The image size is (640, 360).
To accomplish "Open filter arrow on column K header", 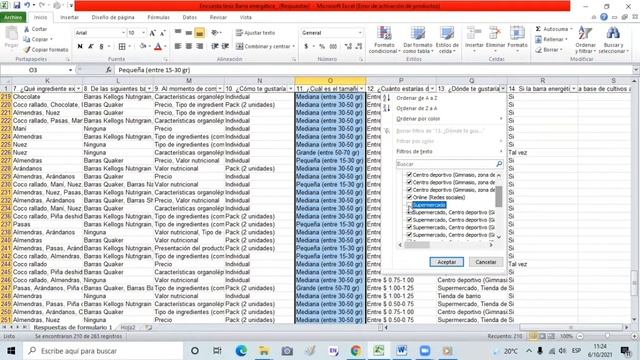I will [x=78, y=89].
